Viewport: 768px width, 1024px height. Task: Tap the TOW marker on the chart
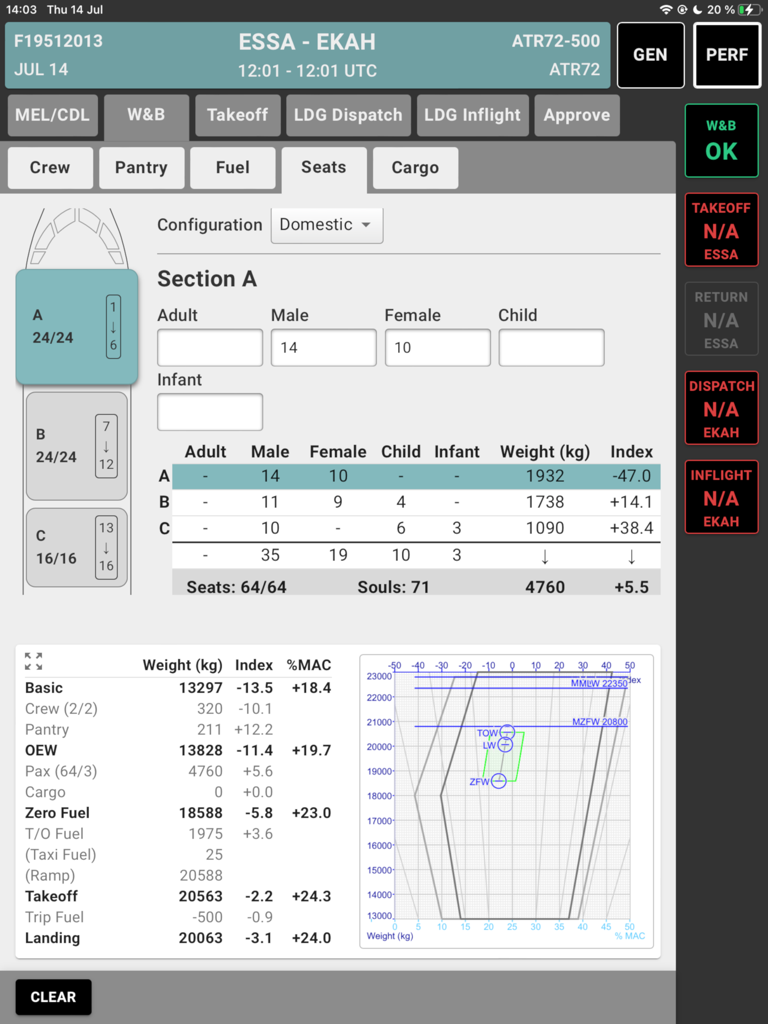pyautogui.click(x=507, y=732)
